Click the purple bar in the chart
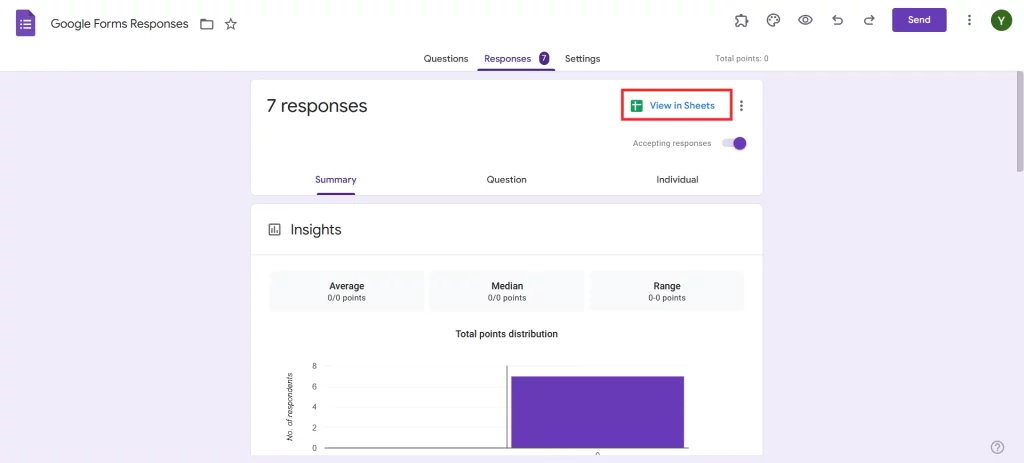Image resolution: width=1024 pixels, height=463 pixels. tap(598, 412)
